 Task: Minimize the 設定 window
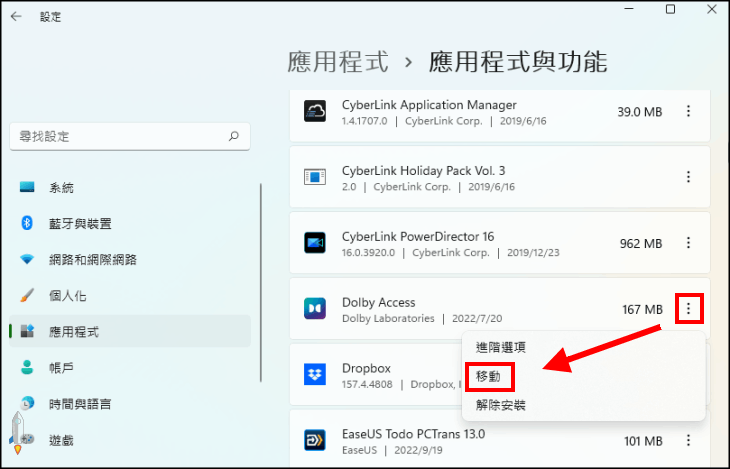click(x=629, y=9)
